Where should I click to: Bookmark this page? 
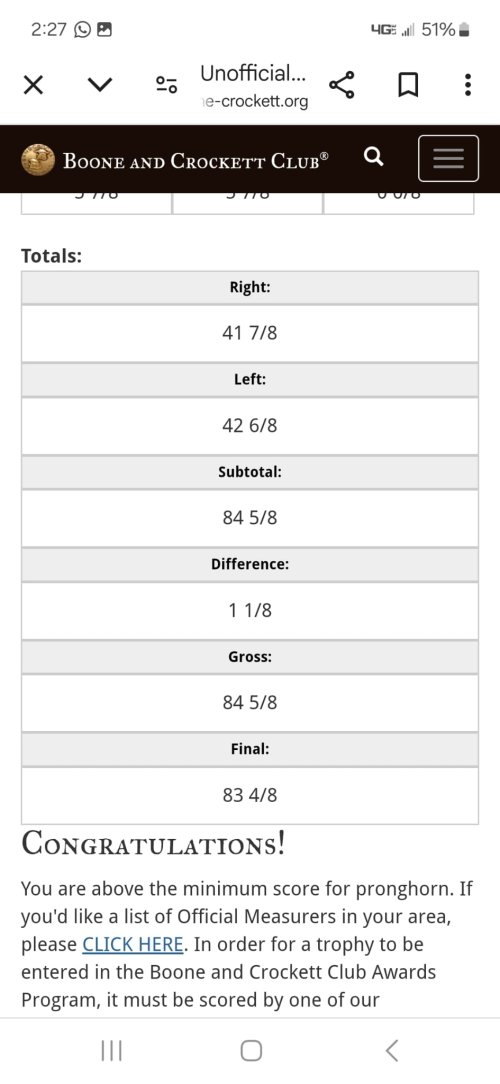pyautogui.click(x=408, y=85)
